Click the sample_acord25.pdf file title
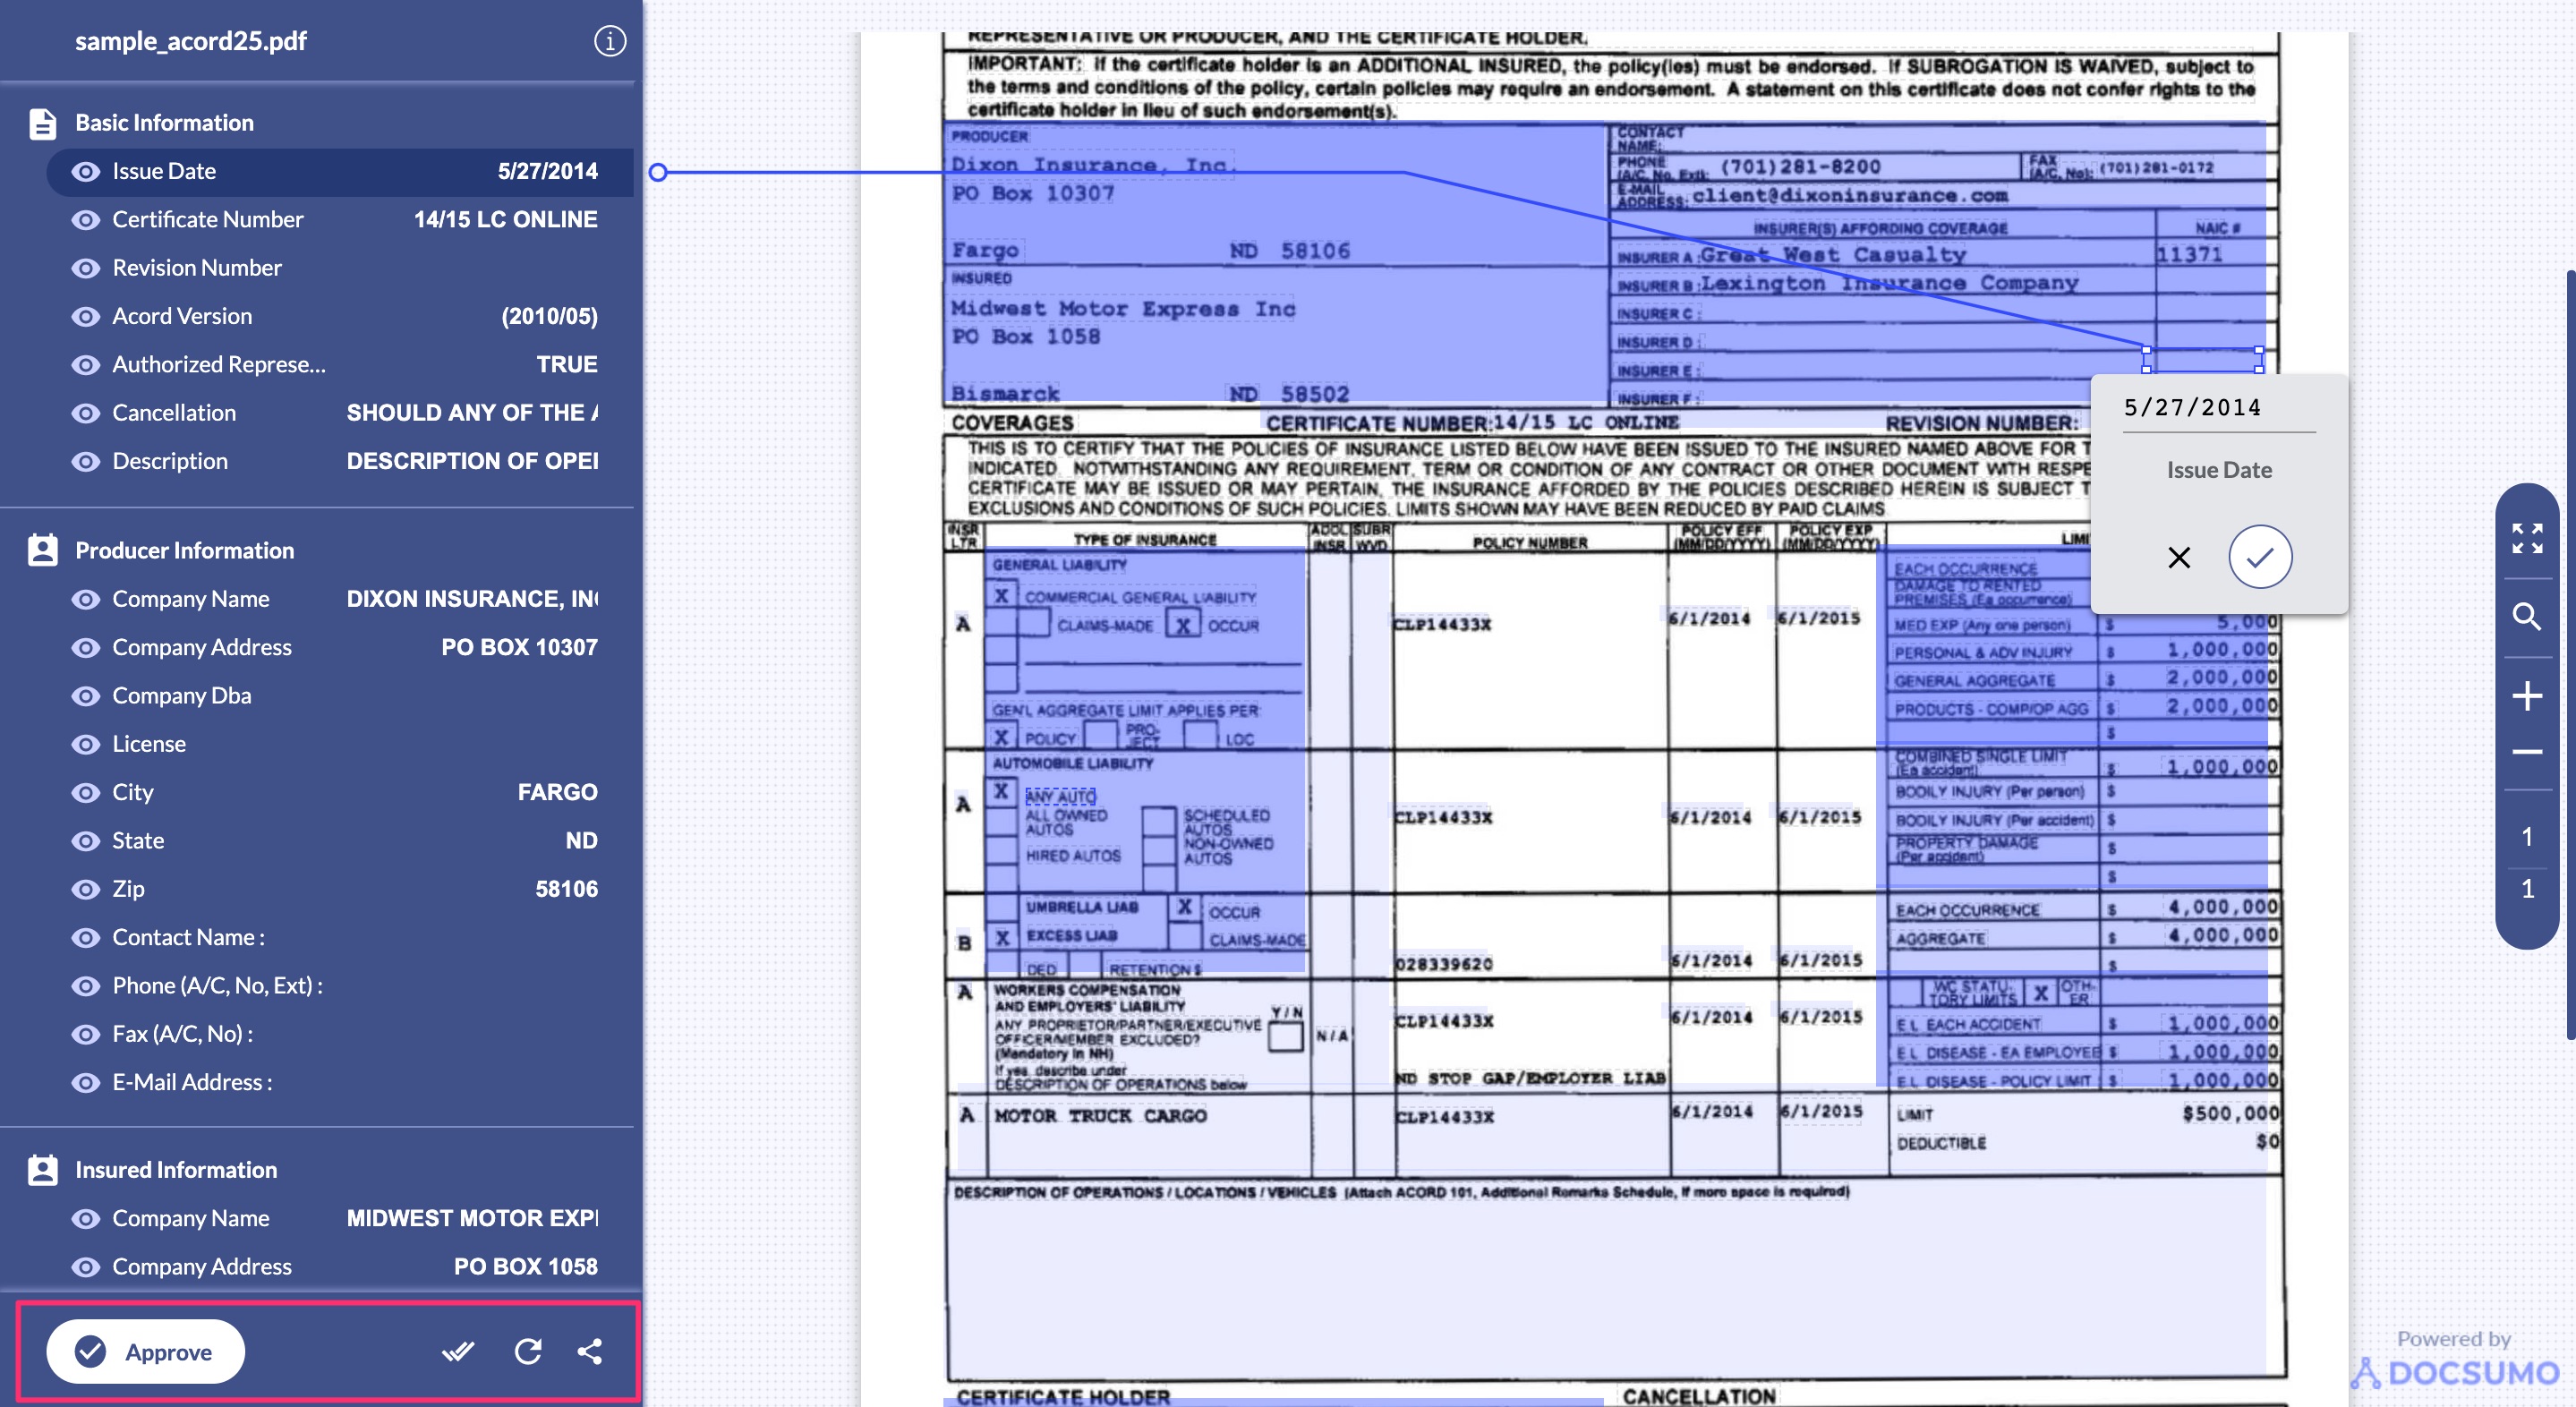 click(191, 41)
